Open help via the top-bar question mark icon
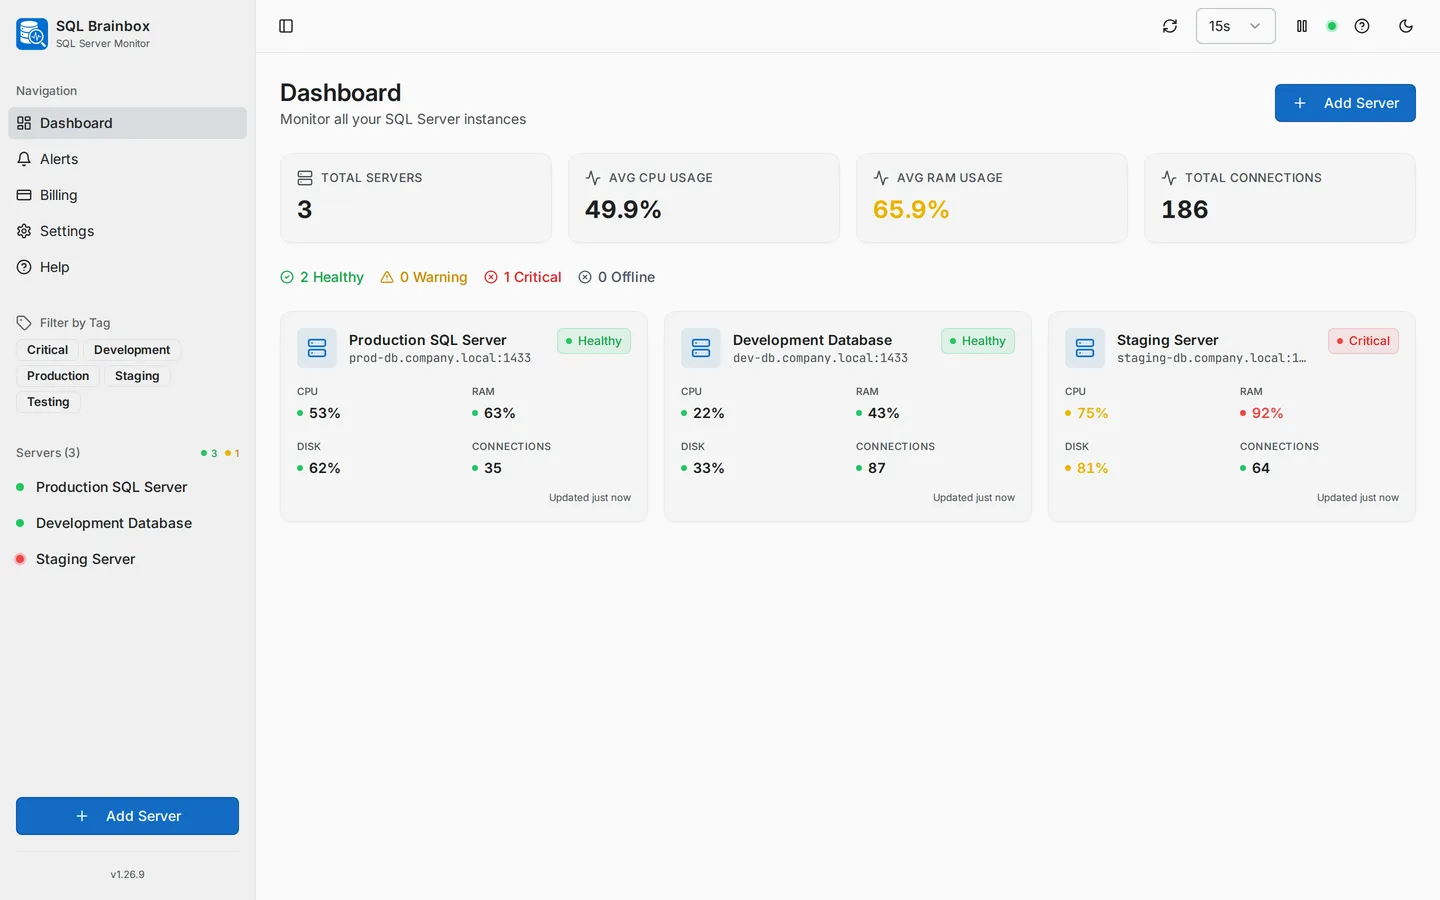1440x900 pixels. [1362, 26]
